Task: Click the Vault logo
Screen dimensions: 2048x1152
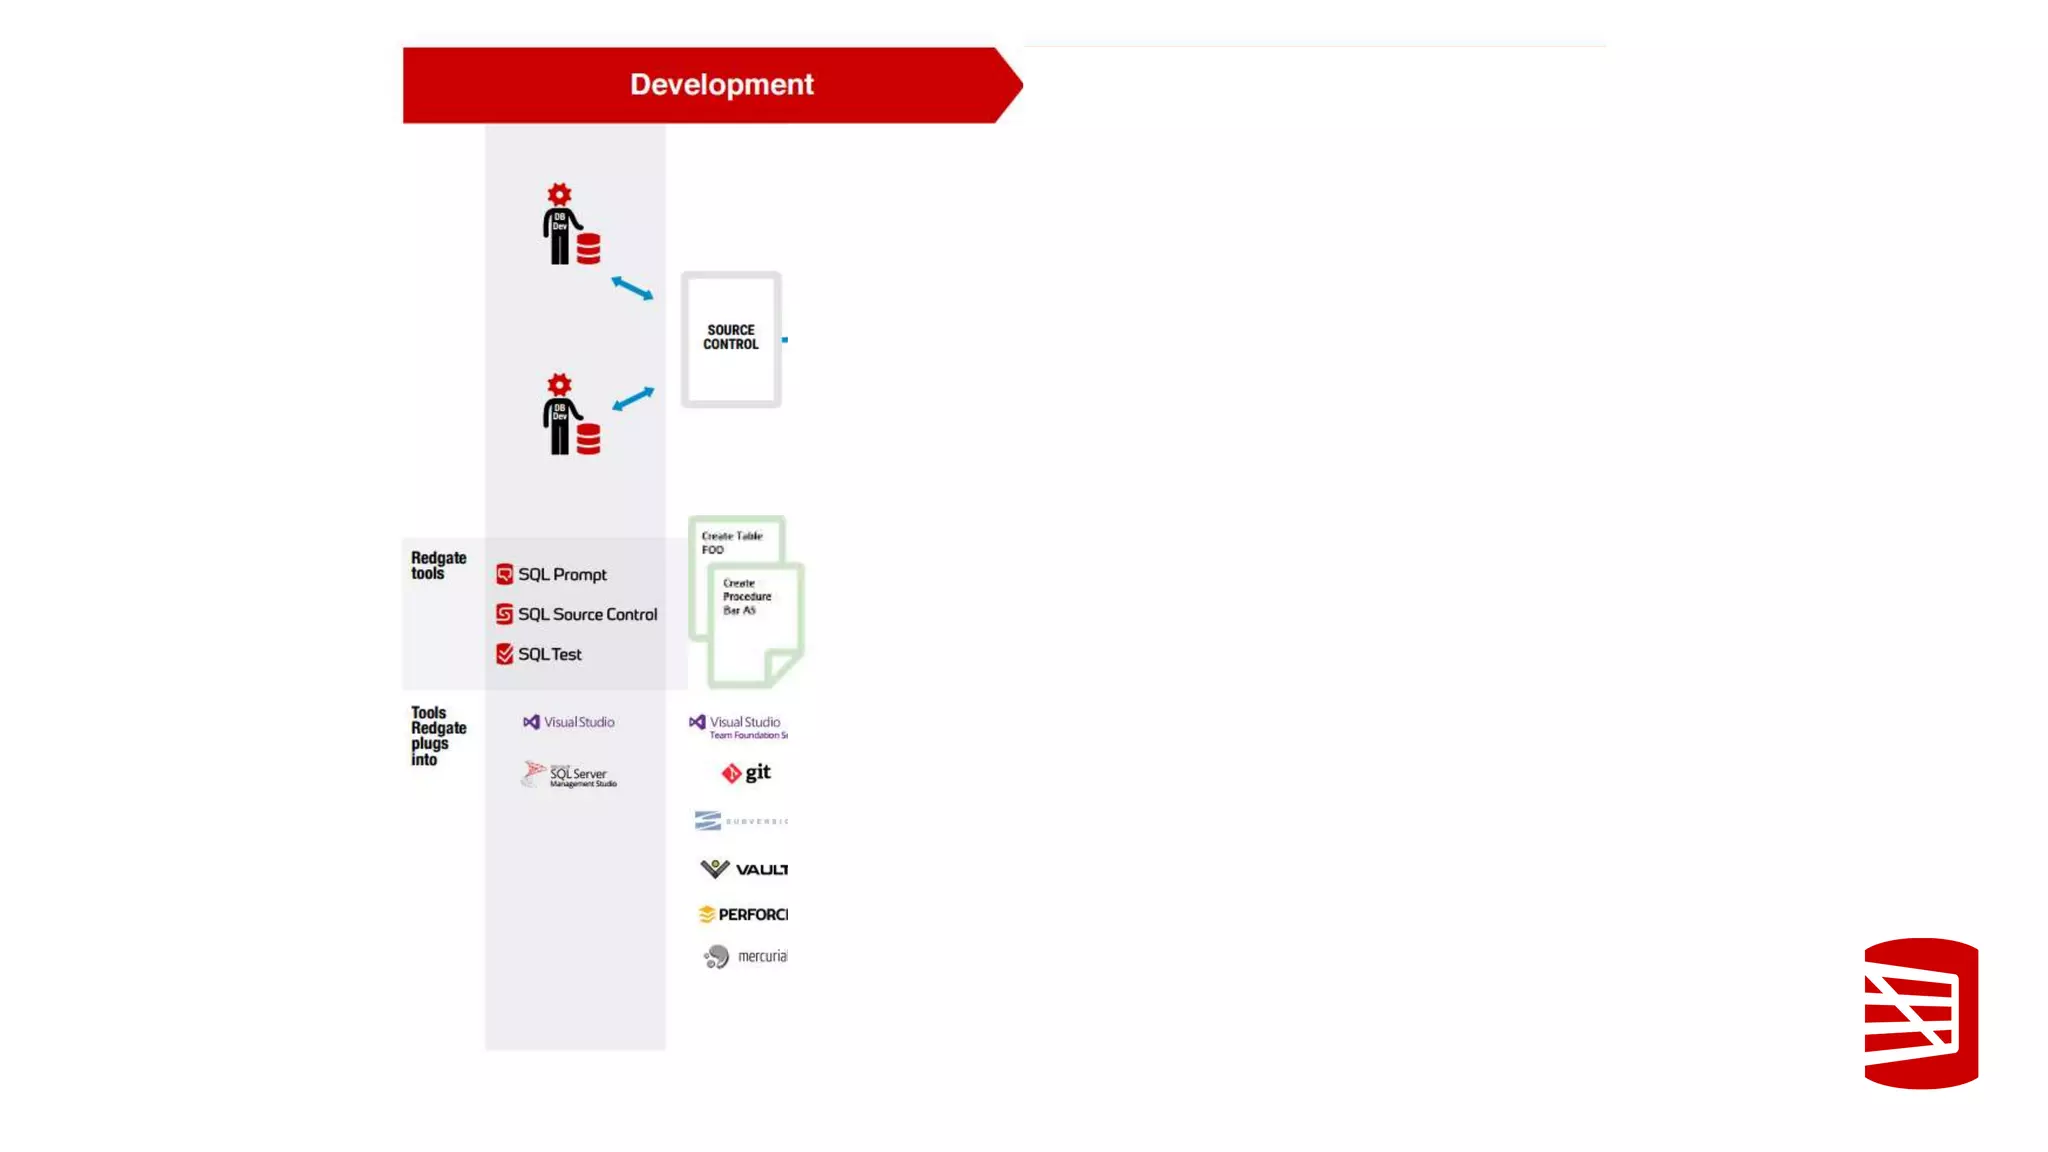Action: tap(743, 869)
